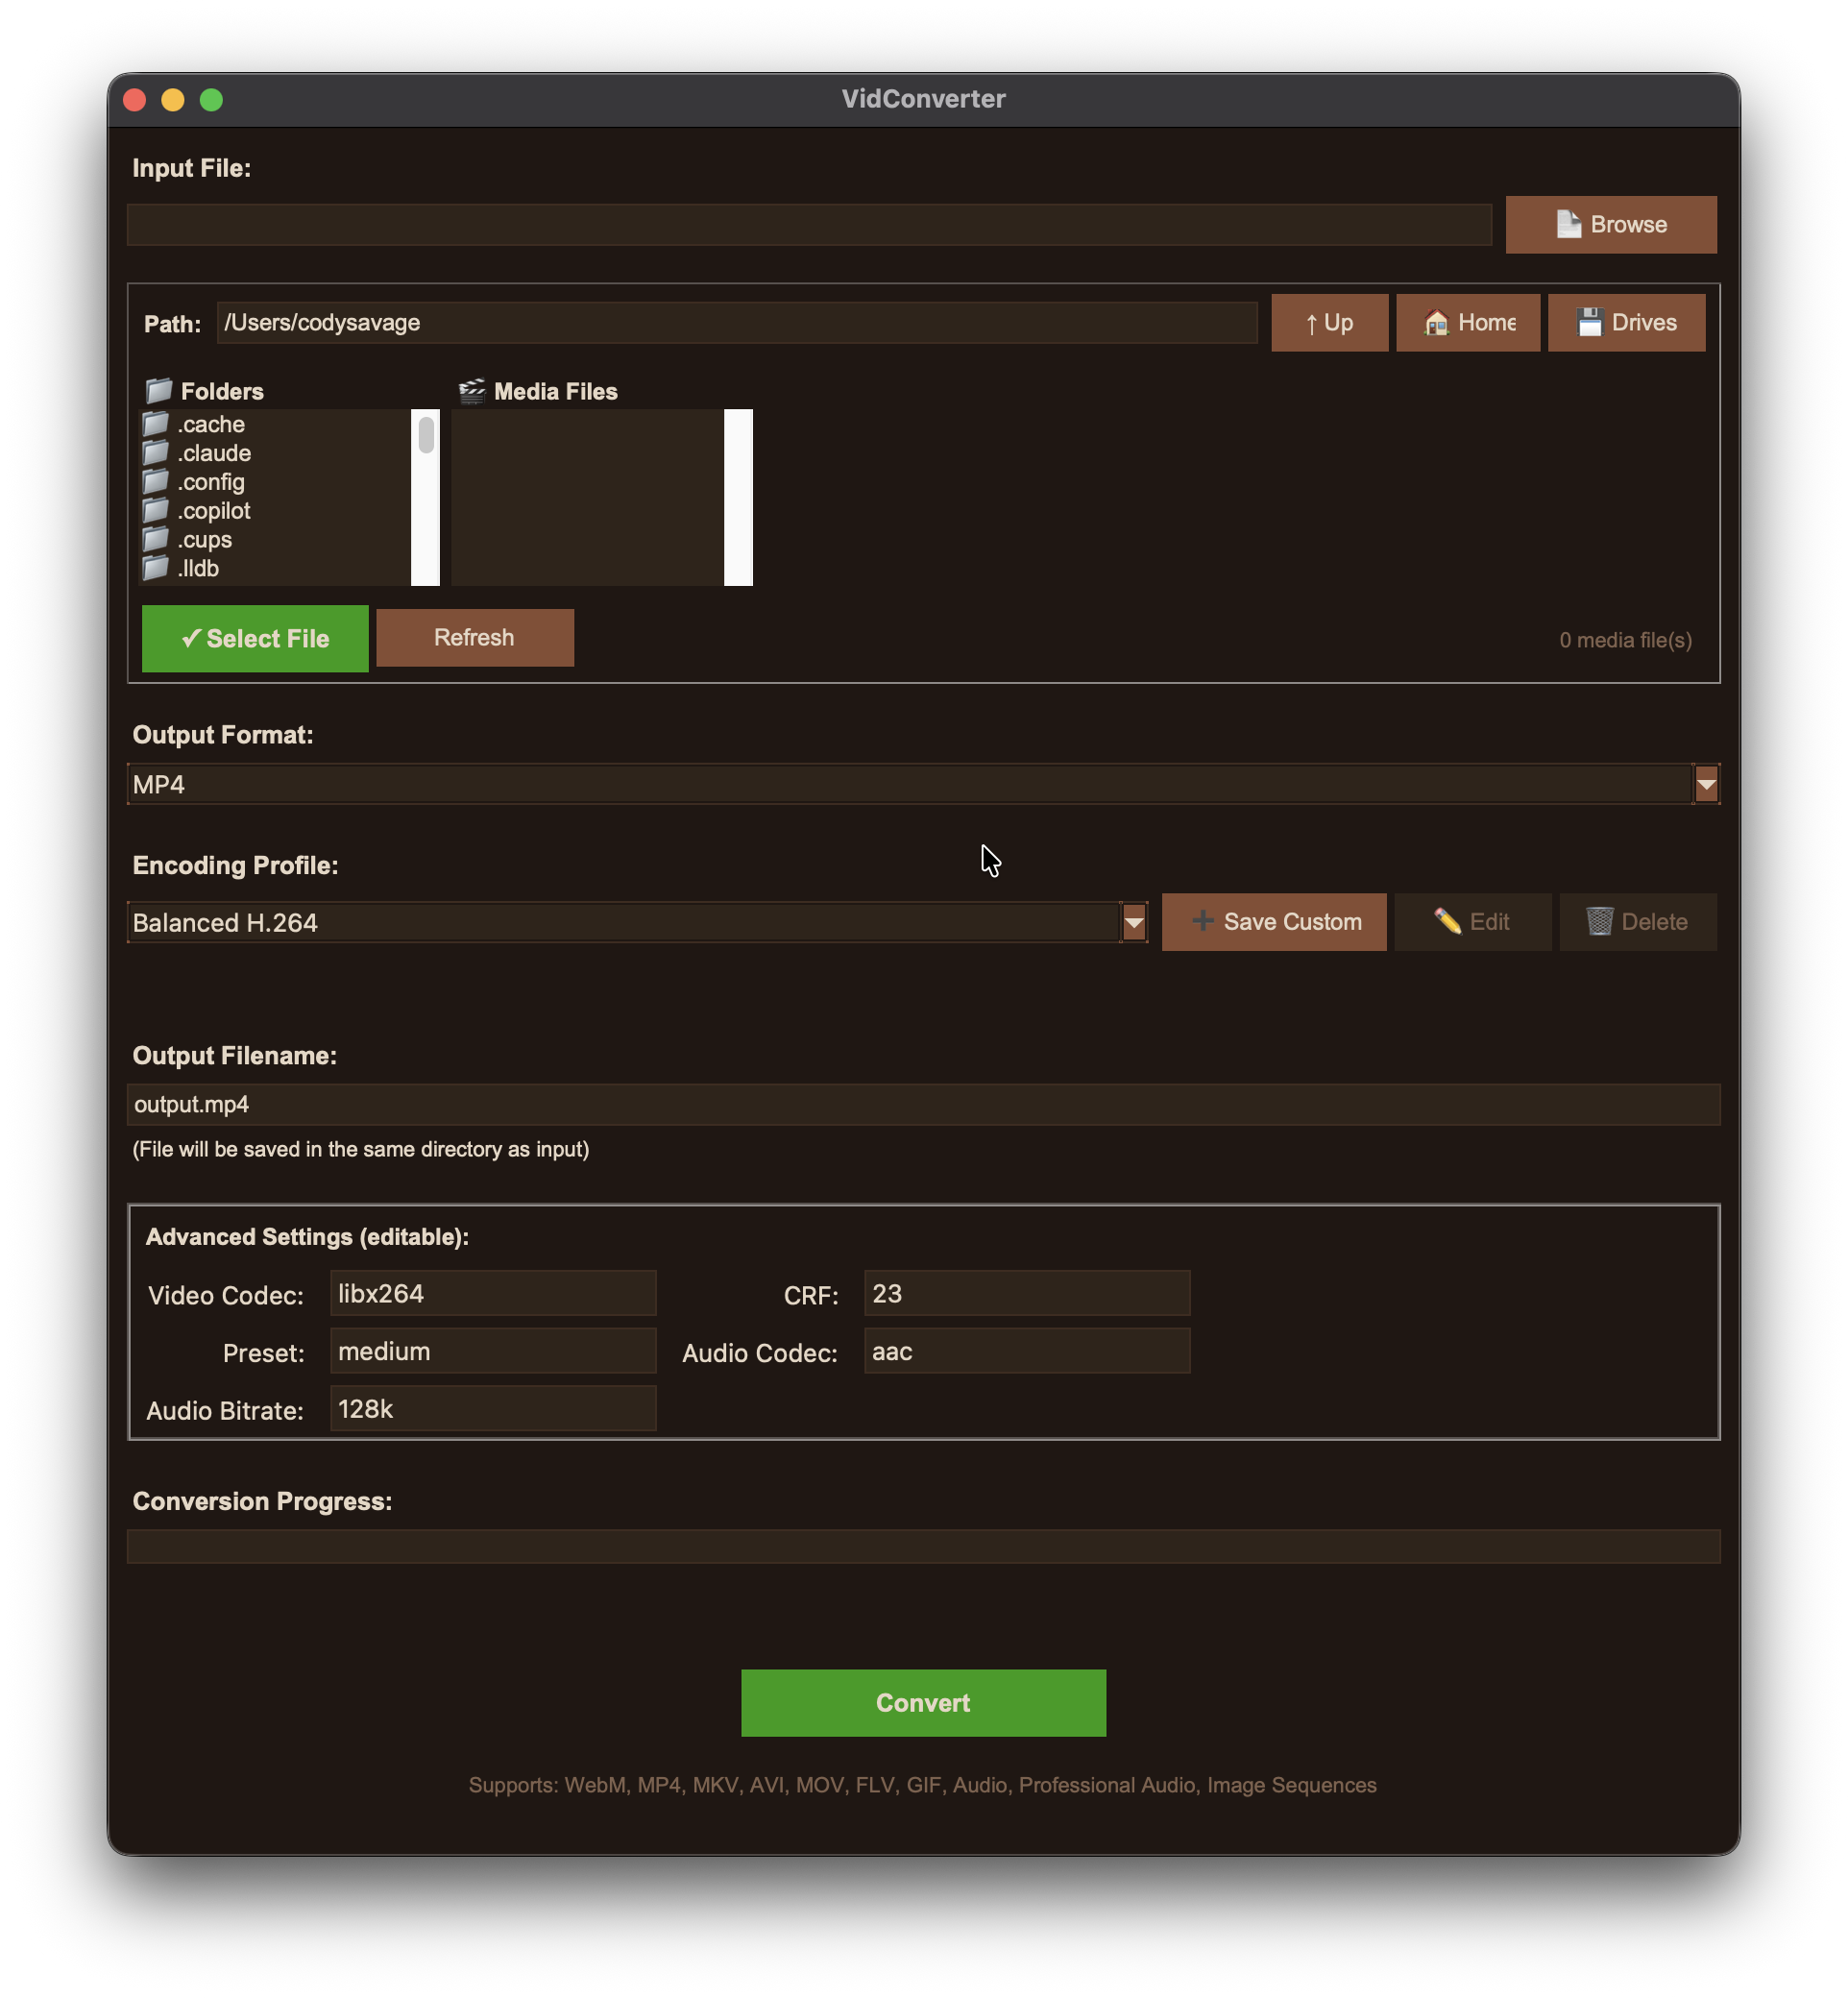Image resolution: width=1848 pixels, height=1998 pixels.
Task: Jump to the Home directory
Action: [x=1467, y=323]
